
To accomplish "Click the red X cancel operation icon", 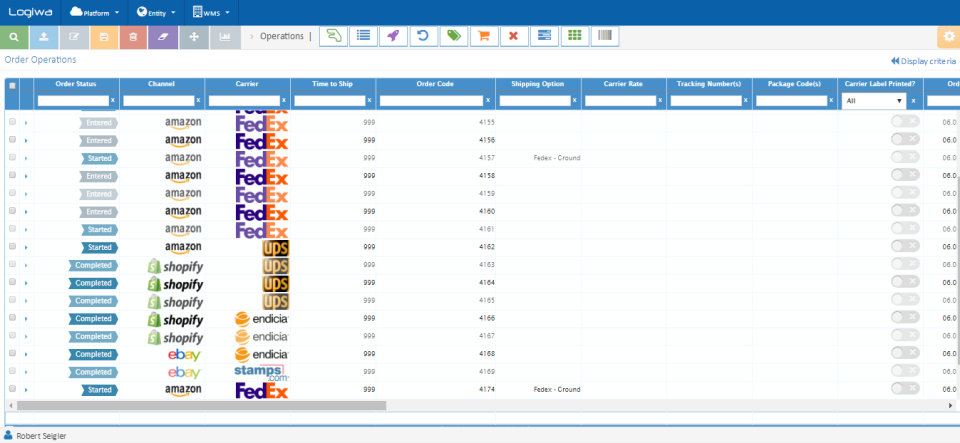I will pyautogui.click(x=514, y=36).
